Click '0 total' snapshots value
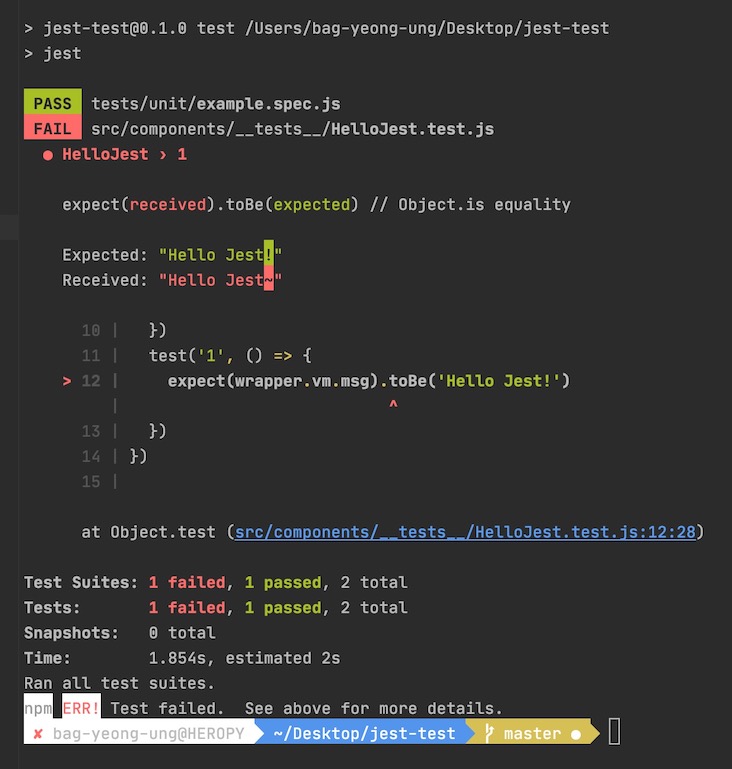This screenshot has width=732, height=769. (x=182, y=633)
